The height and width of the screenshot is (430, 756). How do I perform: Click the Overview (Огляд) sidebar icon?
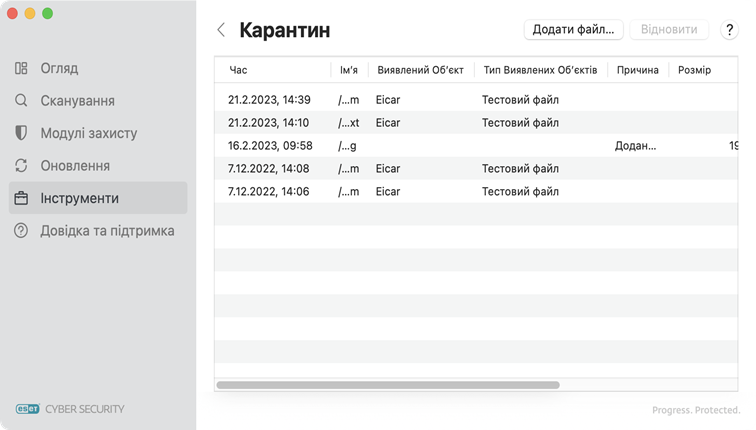[21, 68]
